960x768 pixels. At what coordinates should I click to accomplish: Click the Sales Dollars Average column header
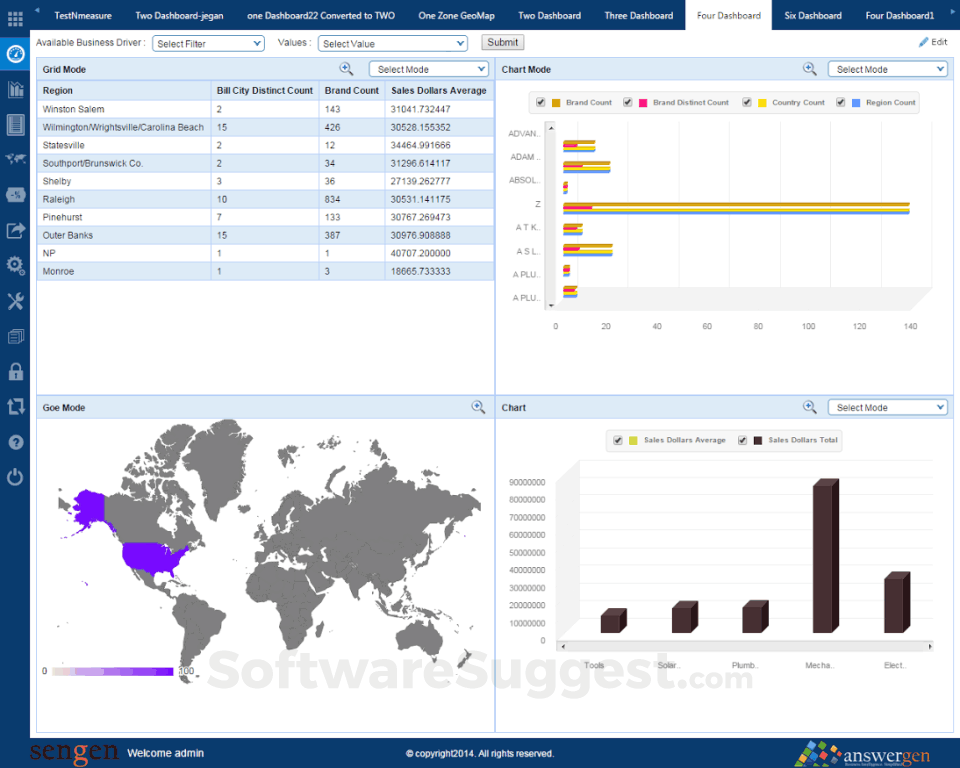(439, 91)
